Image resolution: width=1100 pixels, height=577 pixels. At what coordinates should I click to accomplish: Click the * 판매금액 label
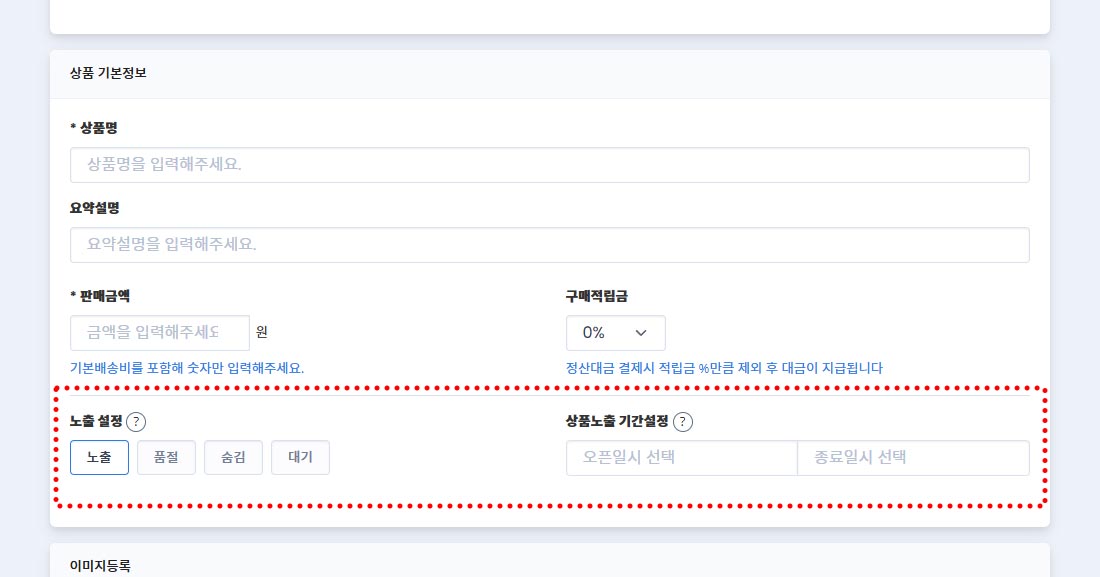coord(100,296)
